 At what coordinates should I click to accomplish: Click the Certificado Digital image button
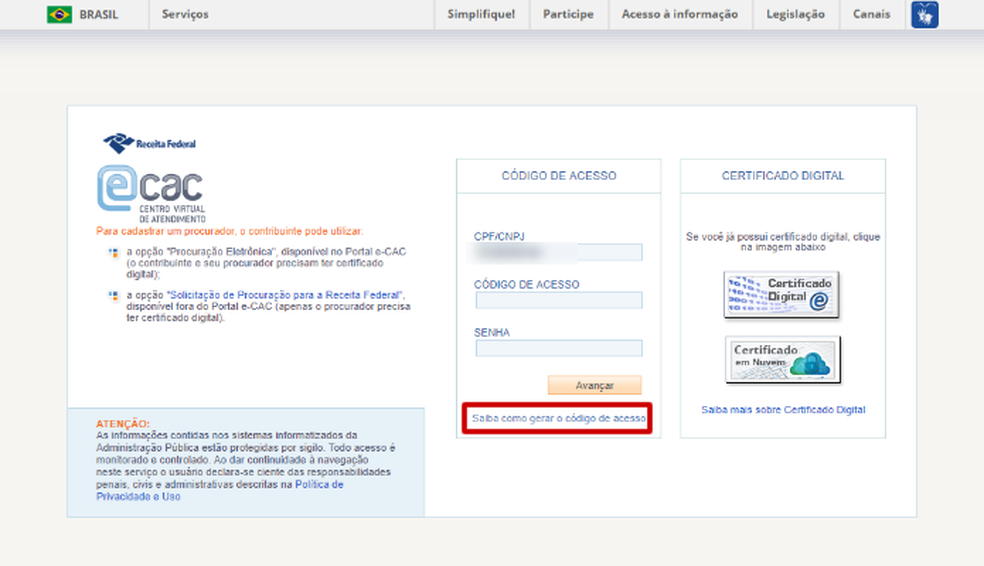click(x=782, y=294)
